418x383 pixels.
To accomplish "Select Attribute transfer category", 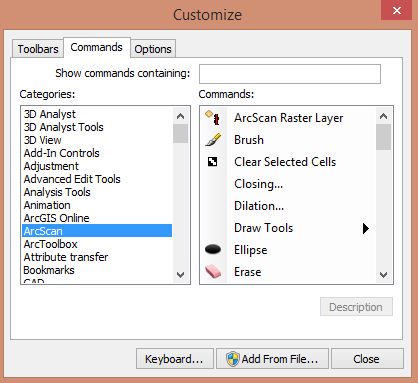I will 97,257.
